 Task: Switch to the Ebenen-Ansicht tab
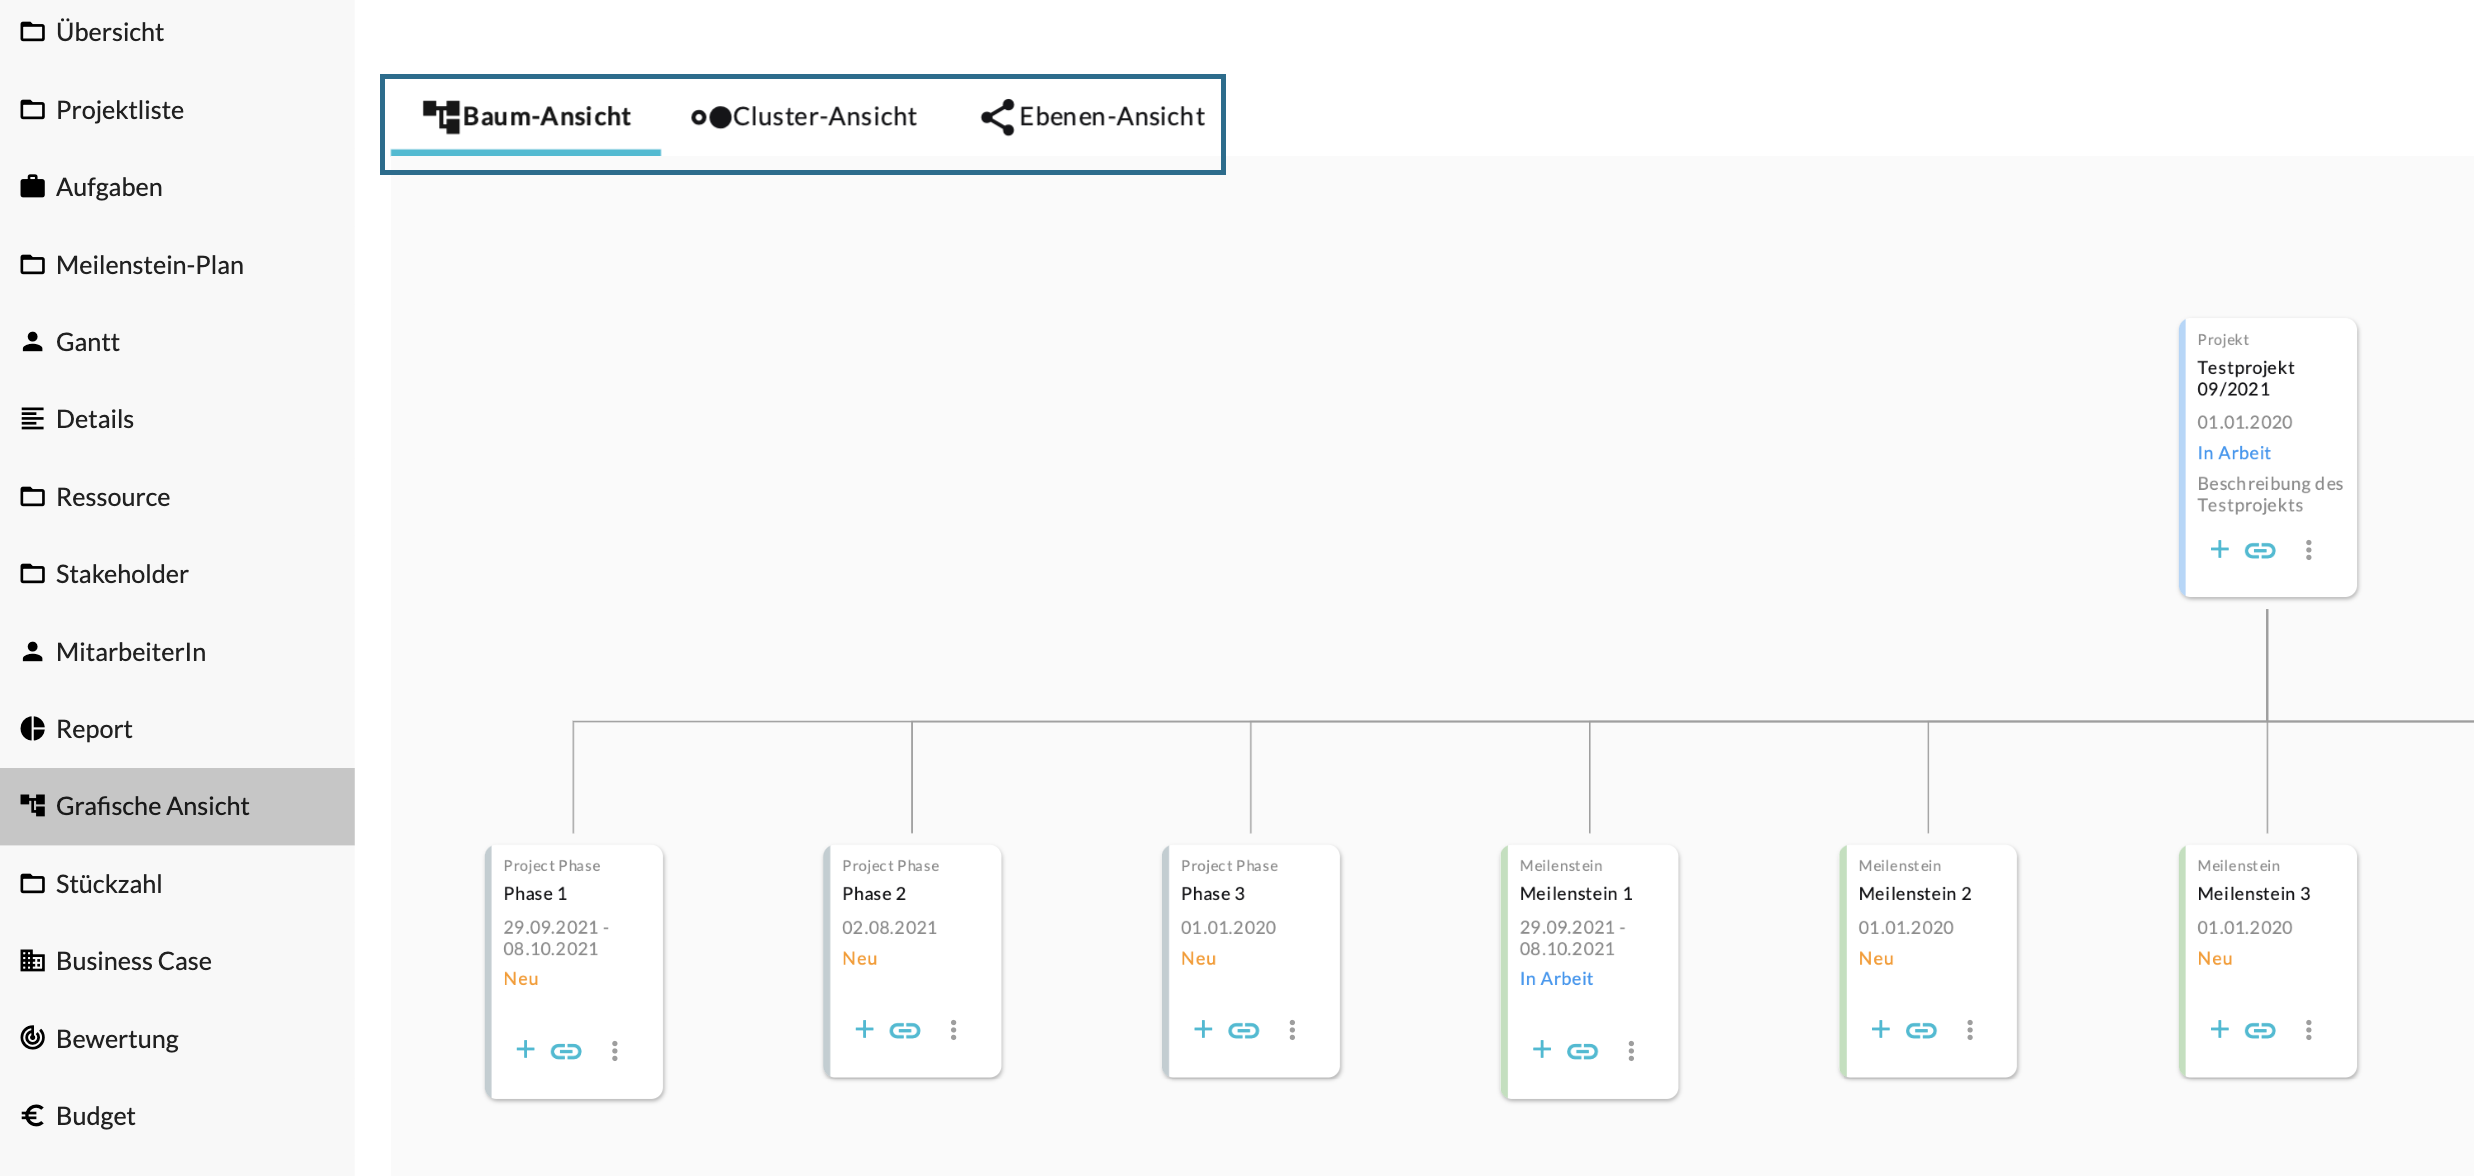pos(1092,117)
